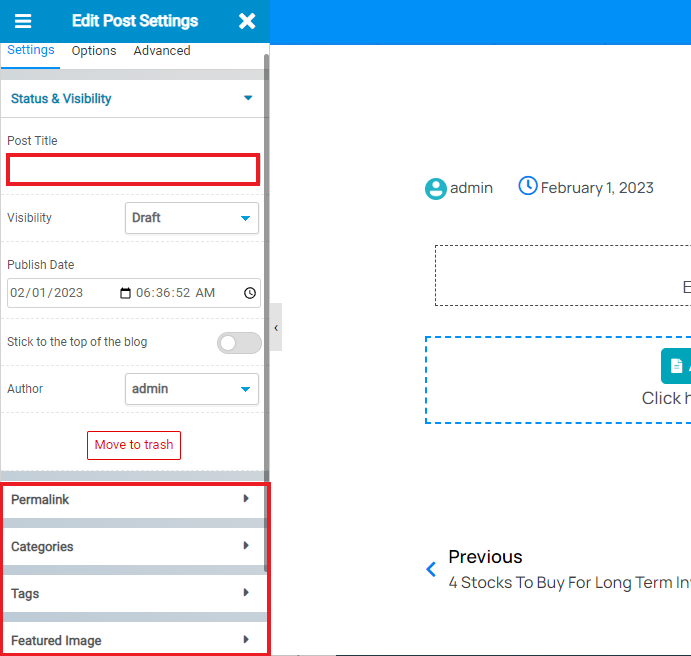The image size is (691, 656).
Task: Click the Move to trash button
Action: click(134, 445)
